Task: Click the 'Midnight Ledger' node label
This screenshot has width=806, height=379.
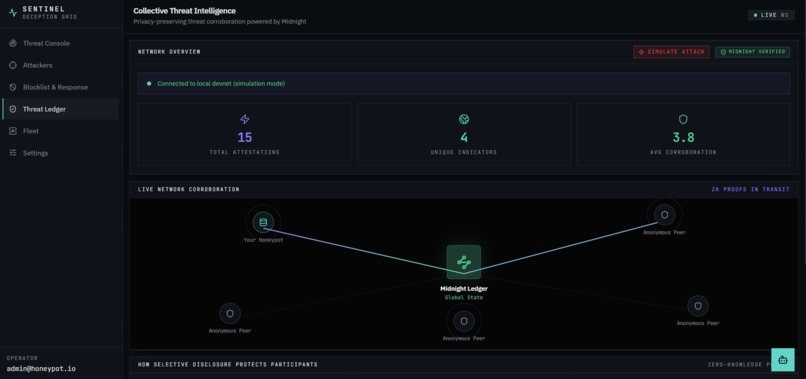Action: 464,289
